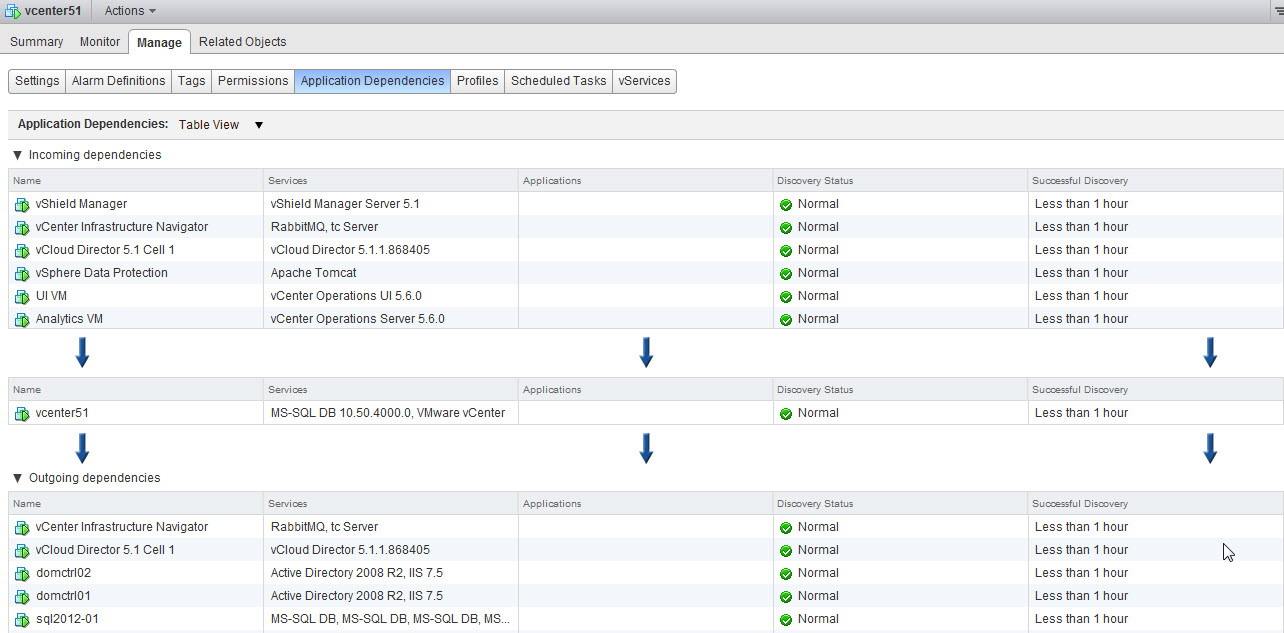Click the domctrl02 VM icon

pyautogui.click(x=22, y=574)
